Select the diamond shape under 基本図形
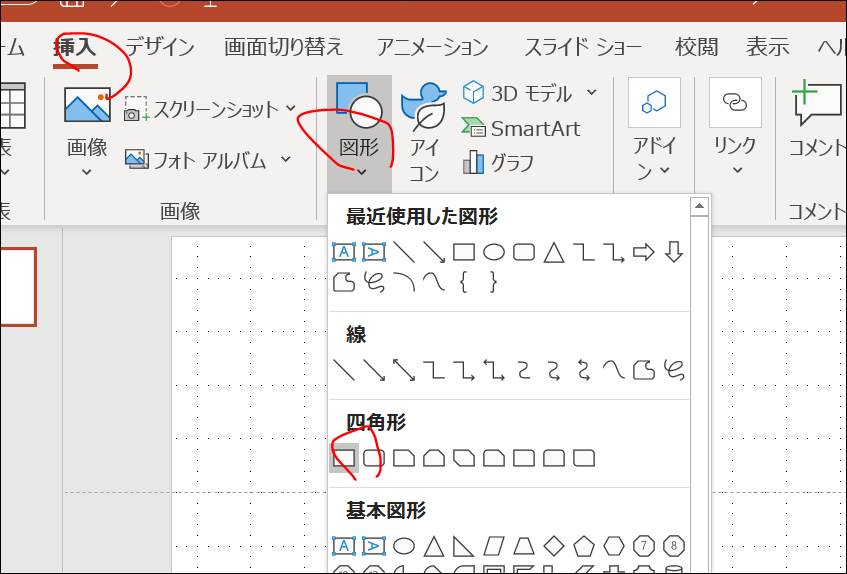847x574 pixels. (x=554, y=546)
